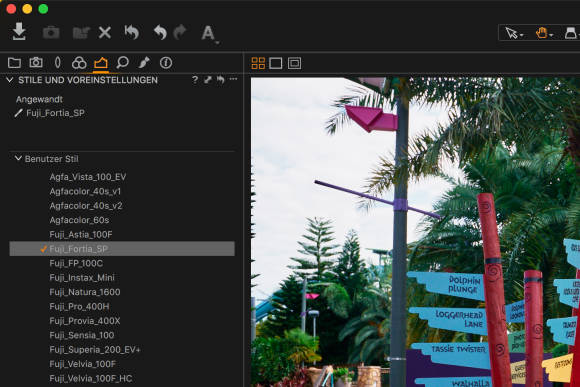Select the Fuji_Sensia_100 style

(82, 336)
